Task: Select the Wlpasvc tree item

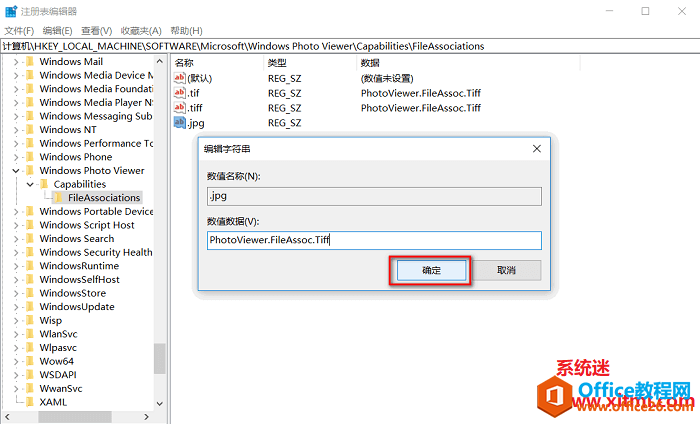Action: 58,347
